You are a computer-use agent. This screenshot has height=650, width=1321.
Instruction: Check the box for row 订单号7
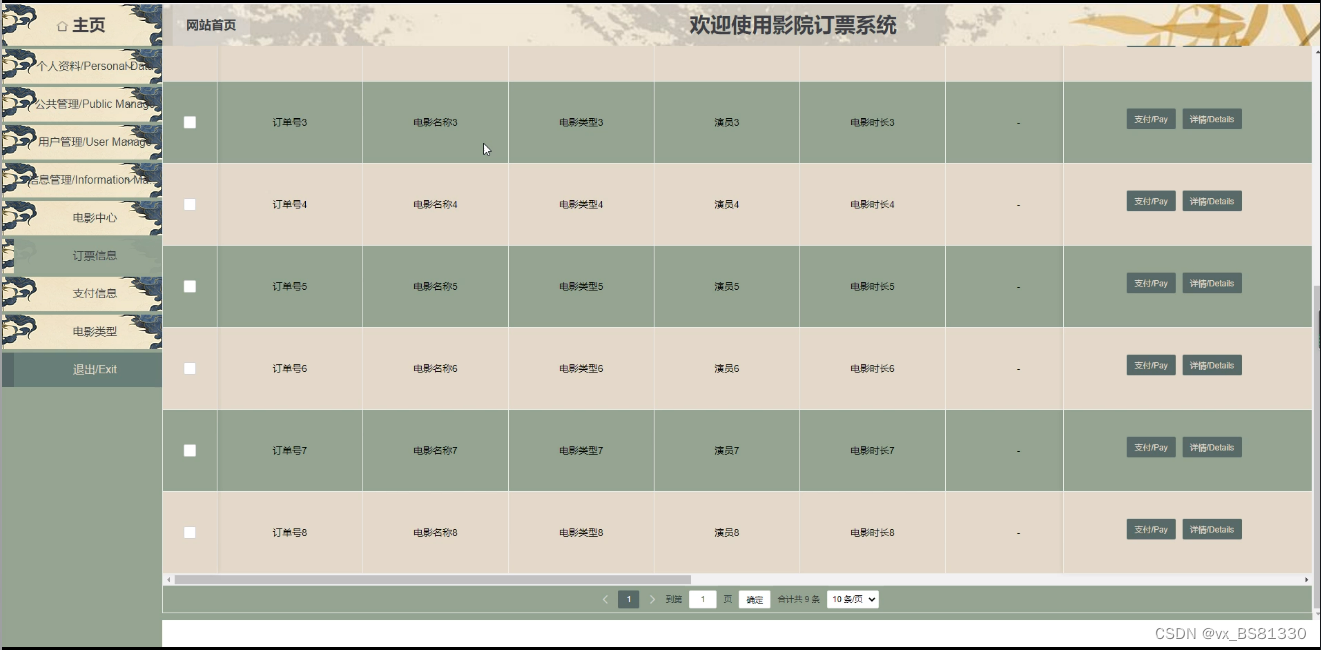coord(190,450)
